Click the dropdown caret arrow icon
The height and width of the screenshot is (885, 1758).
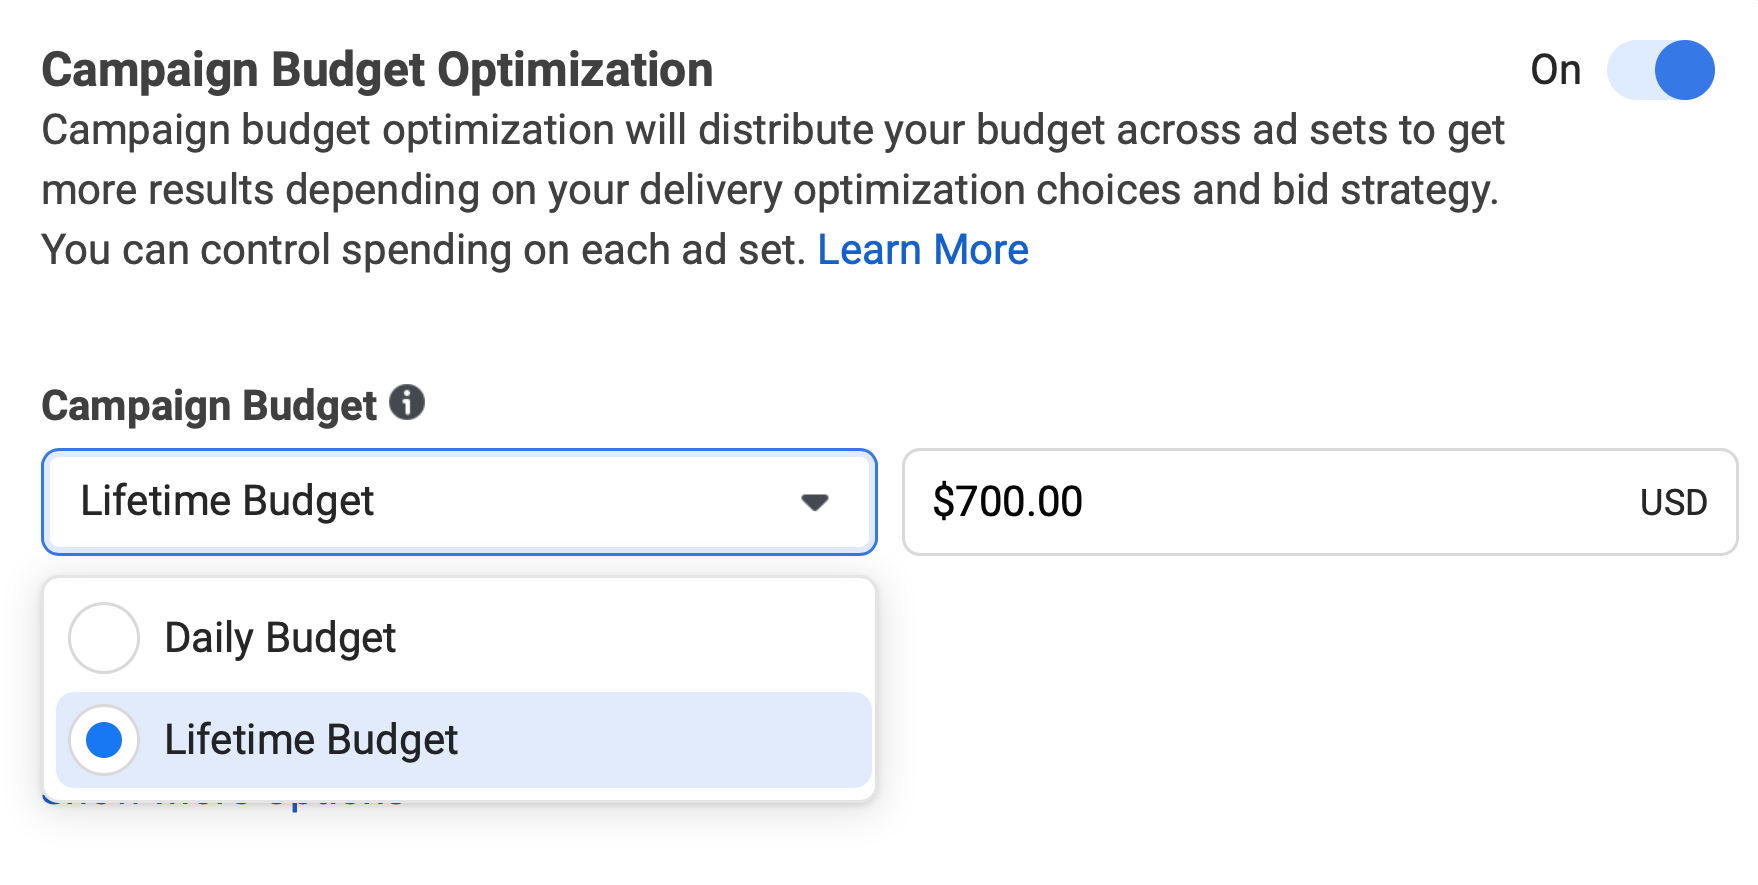815,502
